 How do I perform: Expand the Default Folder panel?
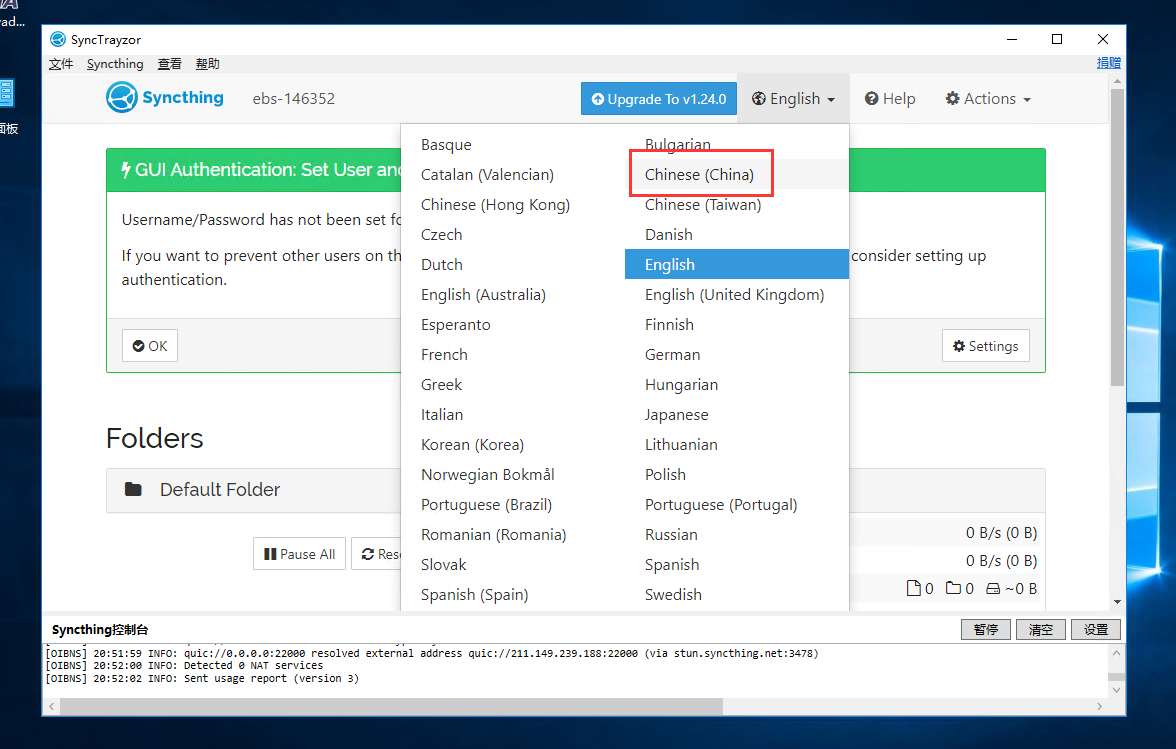[220, 489]
